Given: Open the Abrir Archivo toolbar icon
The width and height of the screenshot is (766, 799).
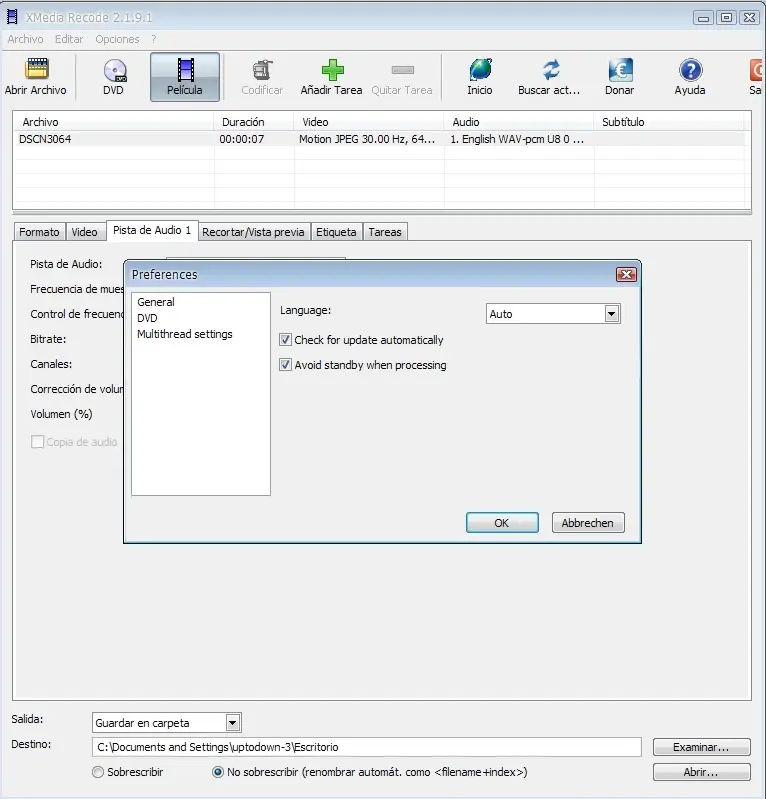Looking at the screenshot, I should pyautogui.click(x=36, y=76).
